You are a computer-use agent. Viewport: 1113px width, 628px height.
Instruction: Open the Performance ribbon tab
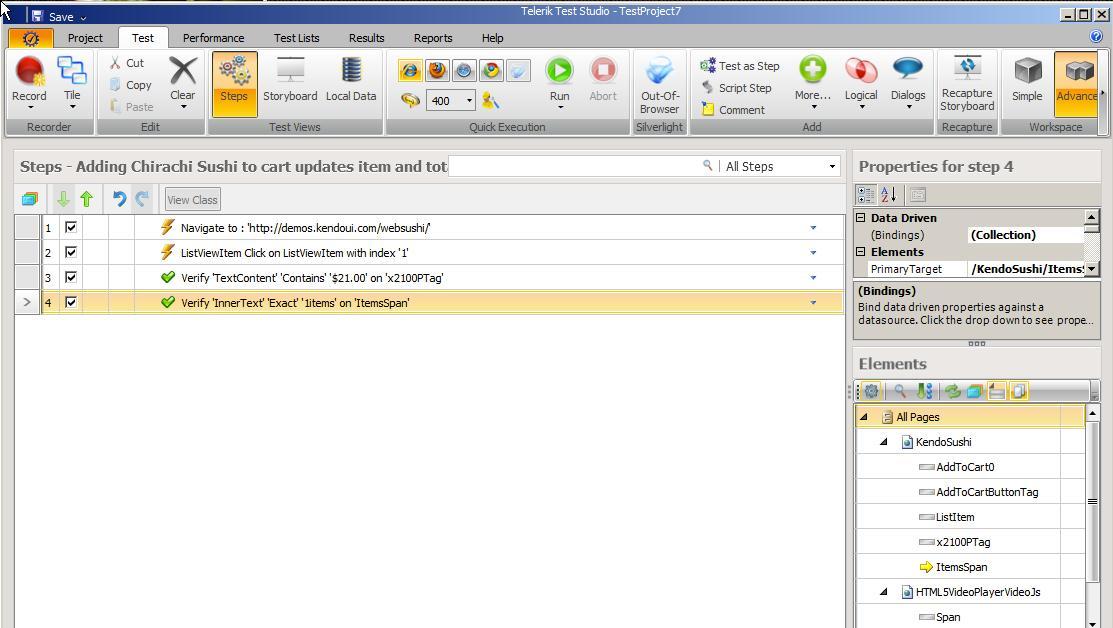click(213, 38)
